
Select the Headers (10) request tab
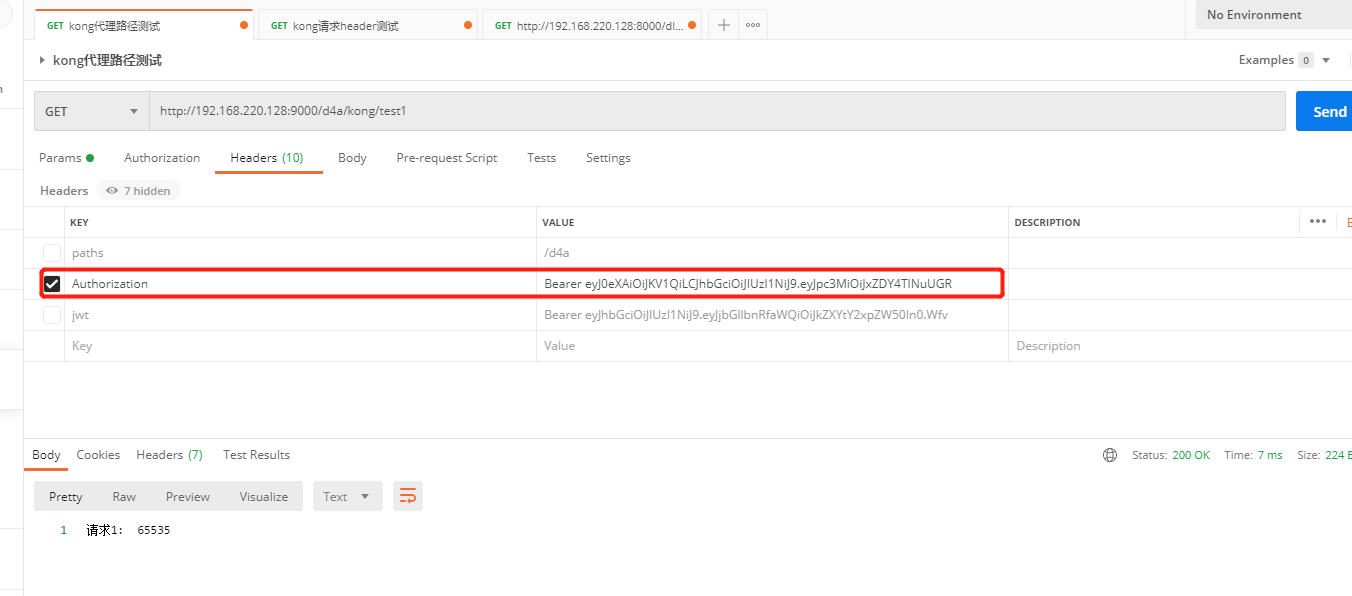267,158
